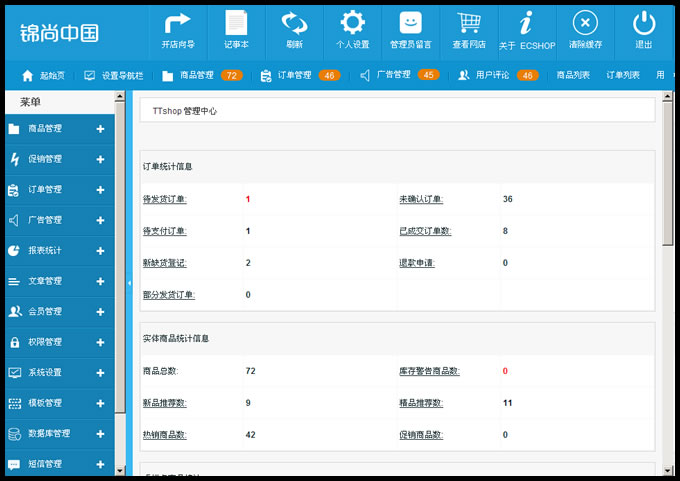The height and width of the screenshot is (481, 680).
Task: Open the 退款申请 link
Action: click(x=417, y=263)
